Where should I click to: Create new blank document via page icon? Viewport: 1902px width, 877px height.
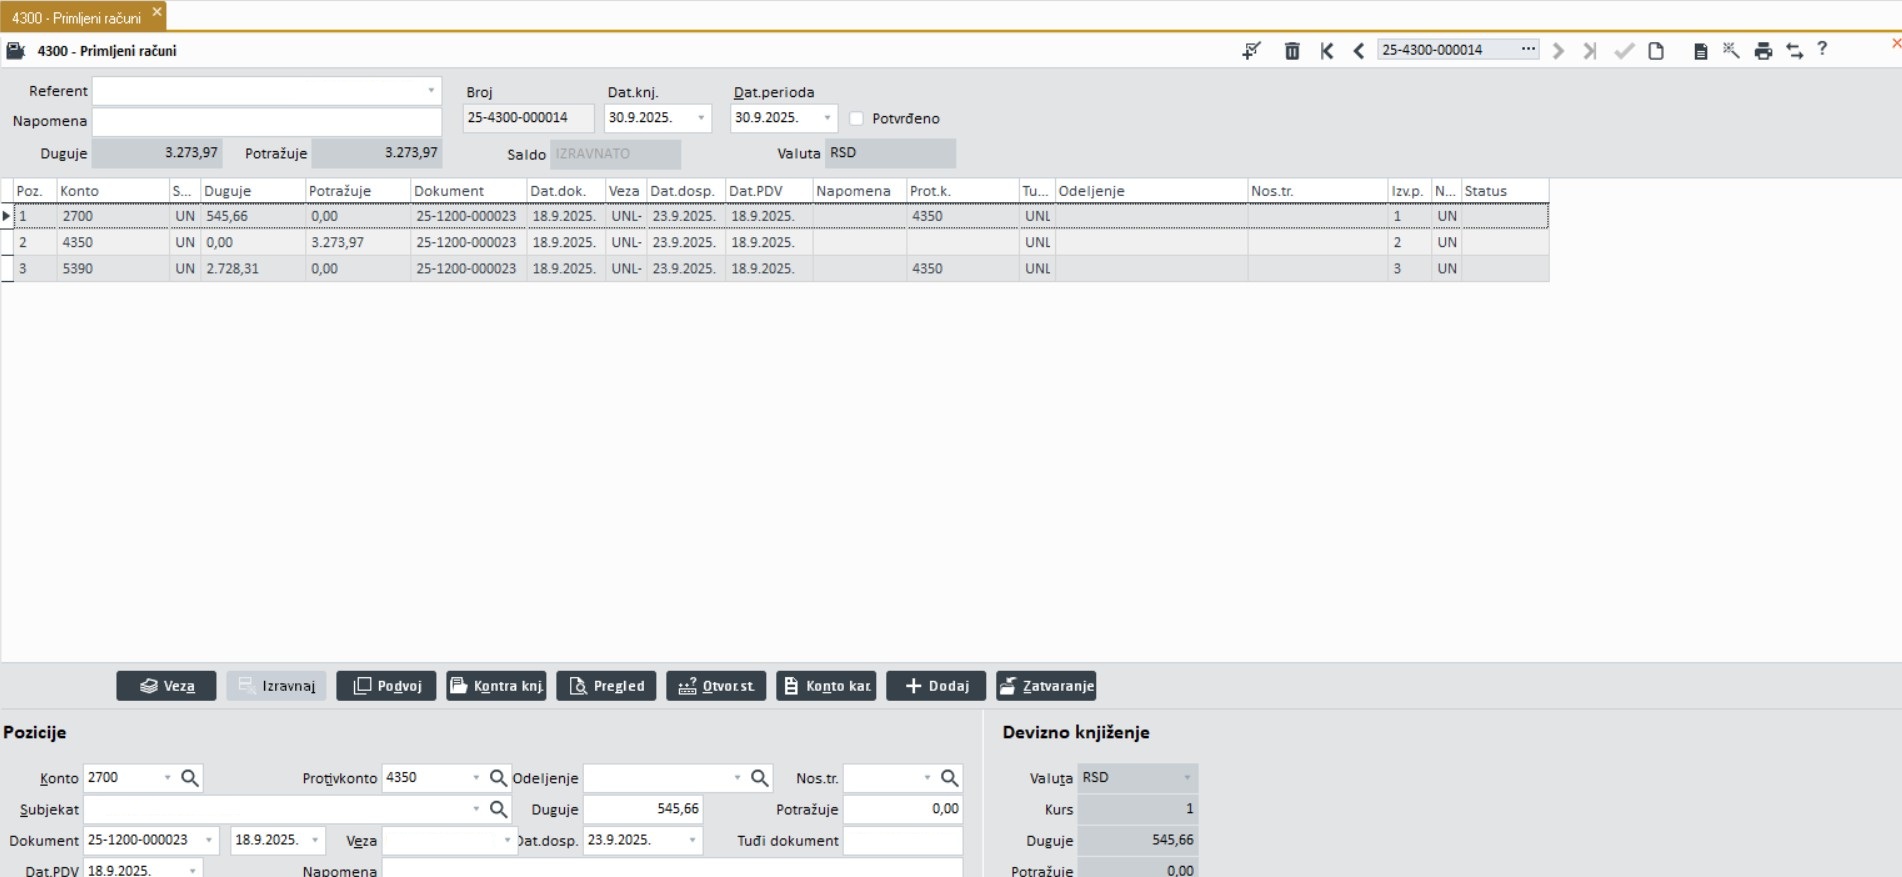pyautogui.click(x=1656, y=51)
